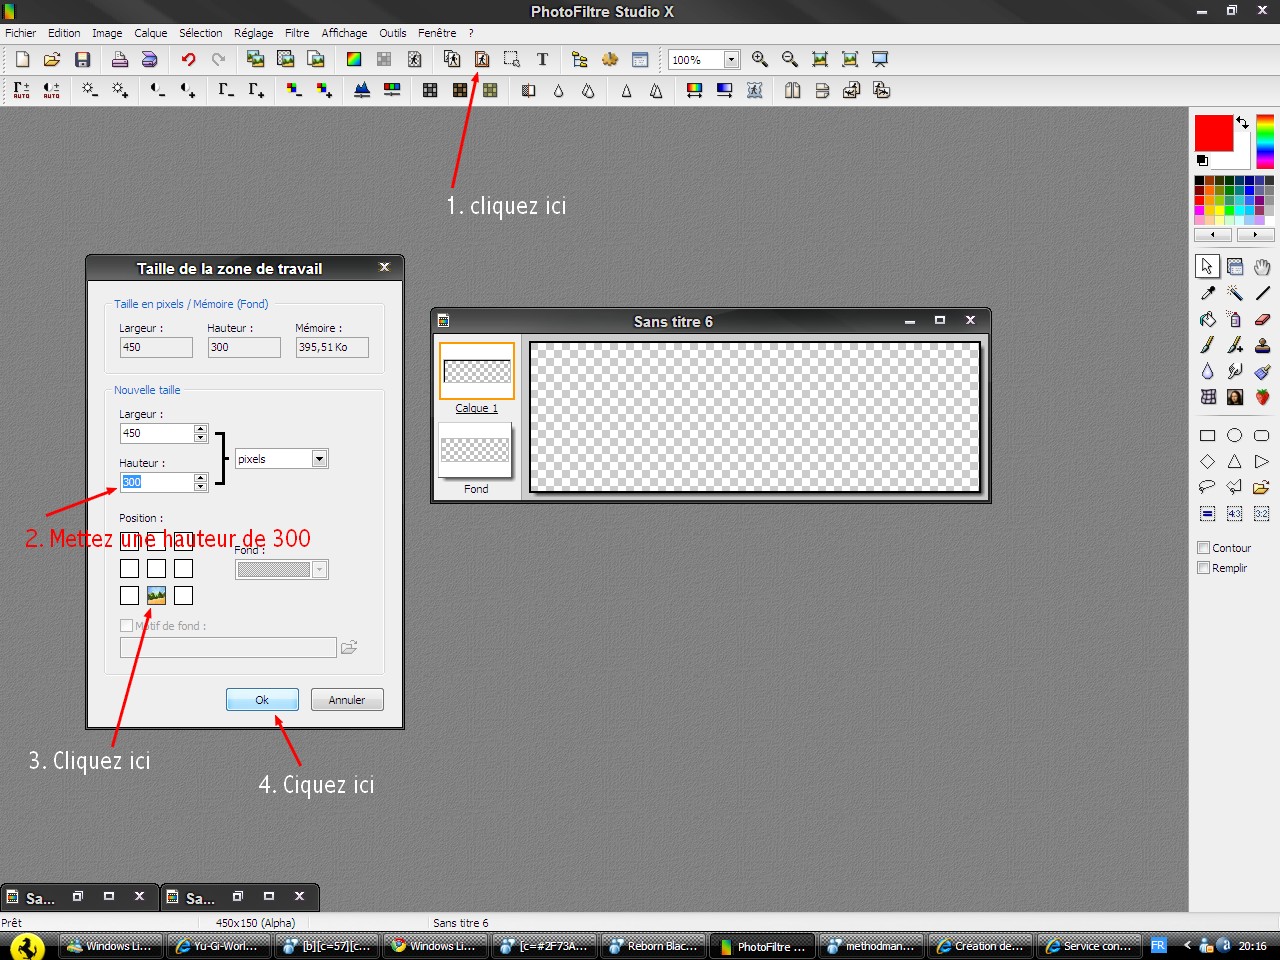Select the bottom-left Position box

click(x=129, y=595)
